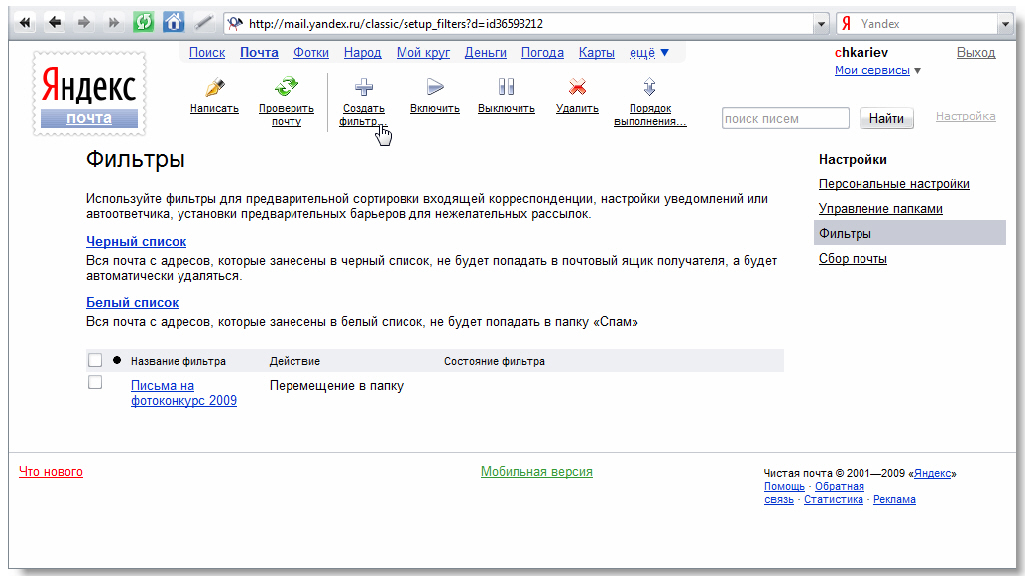Click the browser rewind button
The height and width of the screenshot is (576, 1025).
(25, 24)
